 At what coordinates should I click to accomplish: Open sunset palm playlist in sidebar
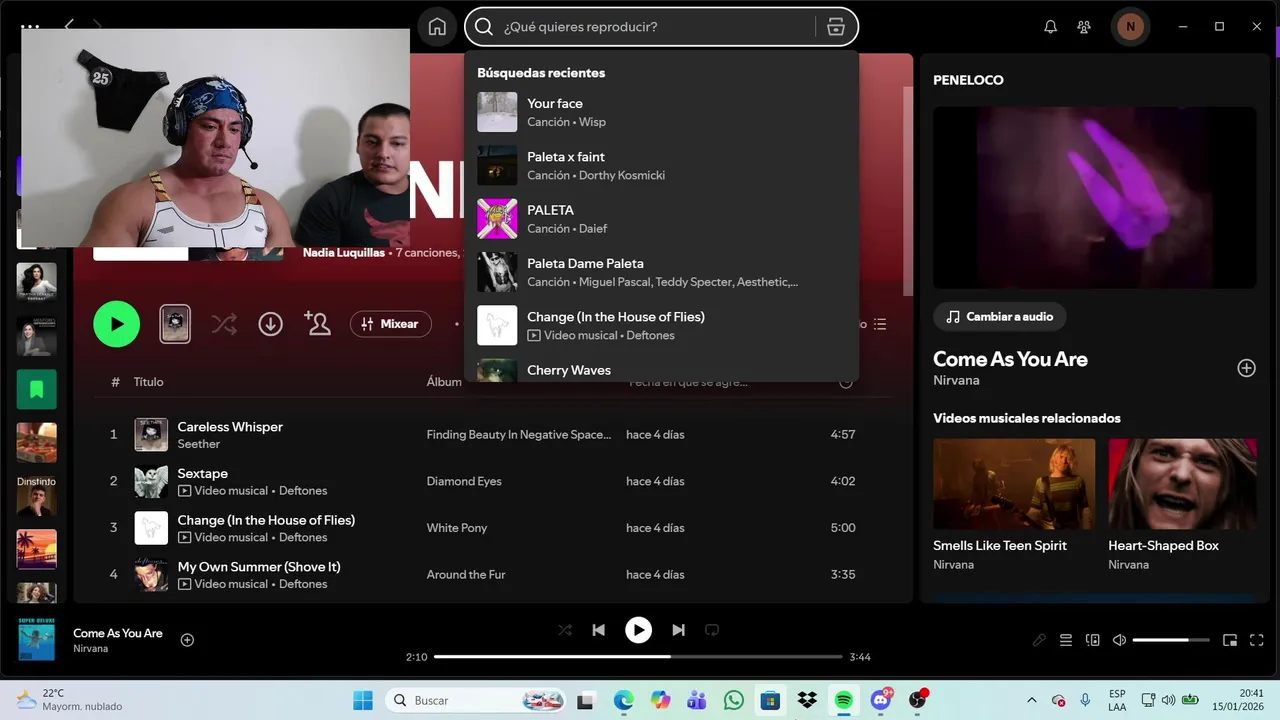[x=37, y=549]
